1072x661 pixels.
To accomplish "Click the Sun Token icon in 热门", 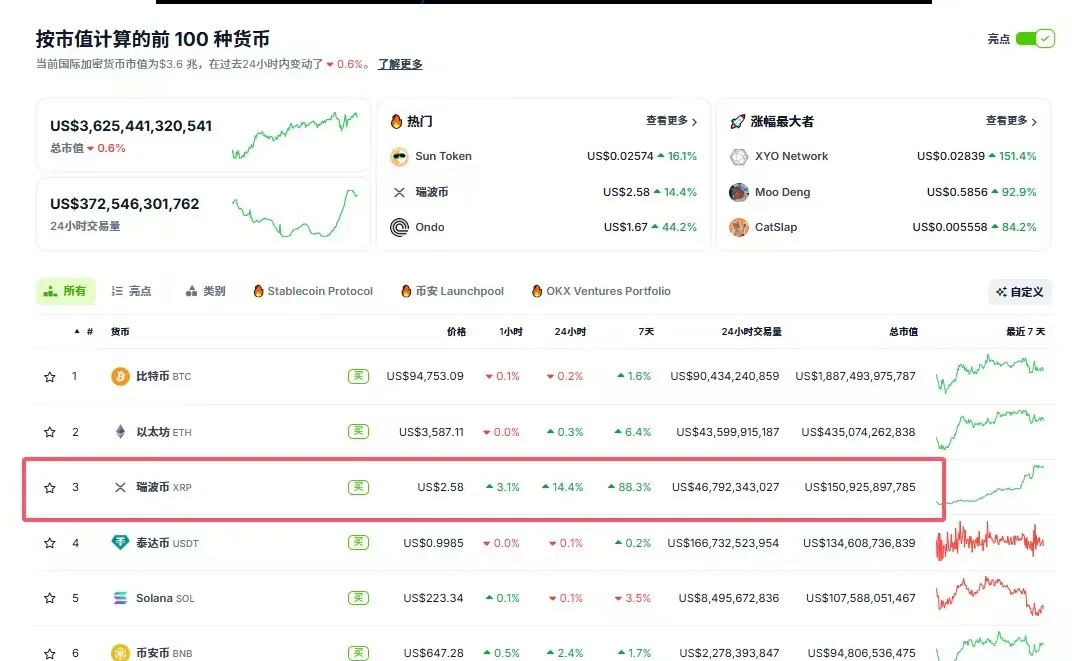I will 399,157.
